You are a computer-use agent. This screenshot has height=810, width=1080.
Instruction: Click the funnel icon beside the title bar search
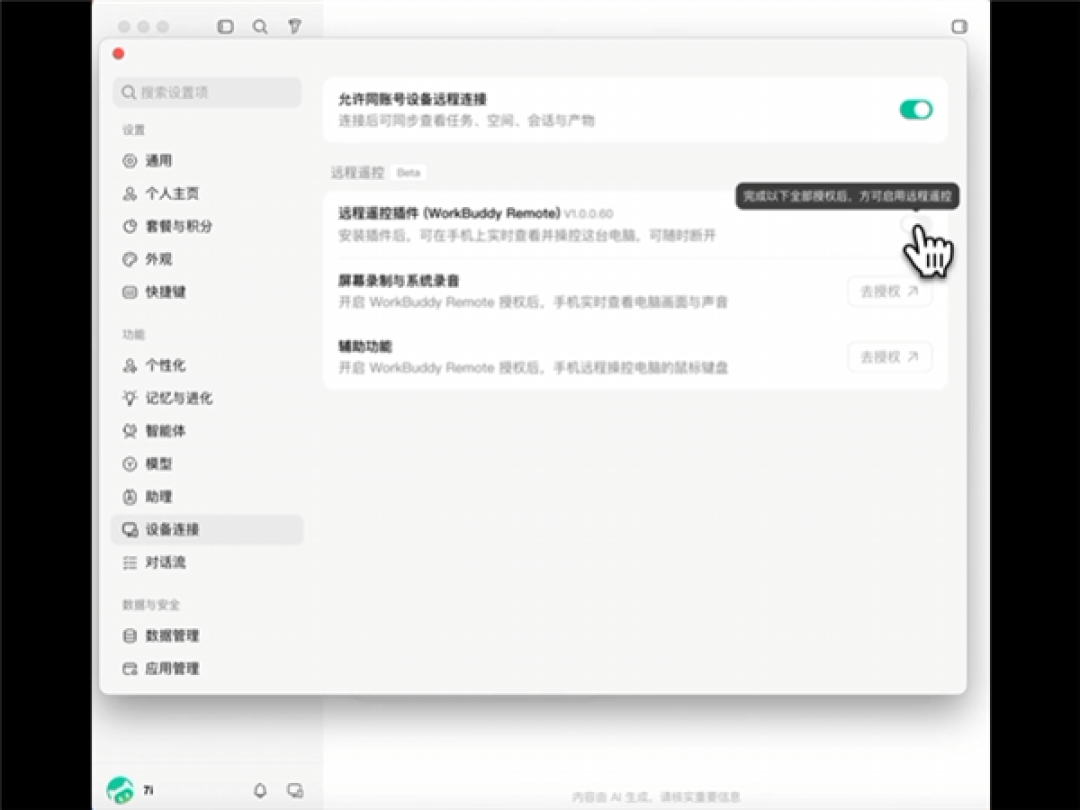(x=295, y=27)
